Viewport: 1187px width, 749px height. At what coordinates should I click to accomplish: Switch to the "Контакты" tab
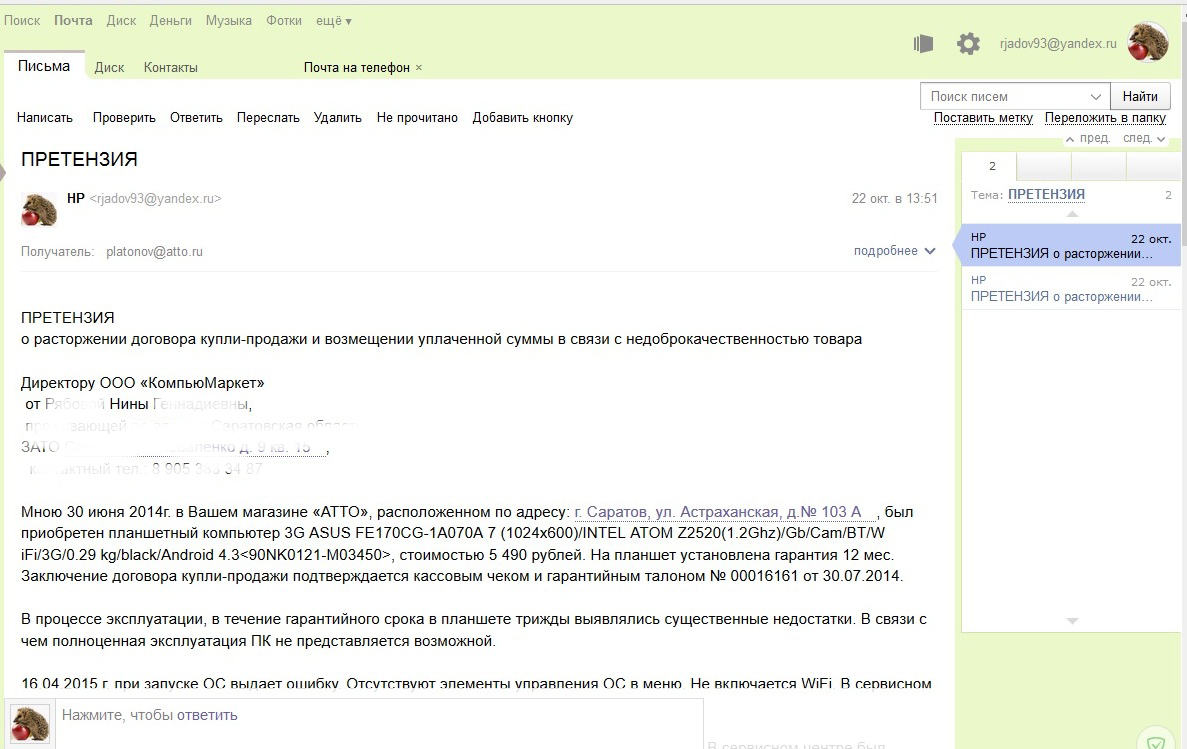pyautogui.click(x=171, y=68)
